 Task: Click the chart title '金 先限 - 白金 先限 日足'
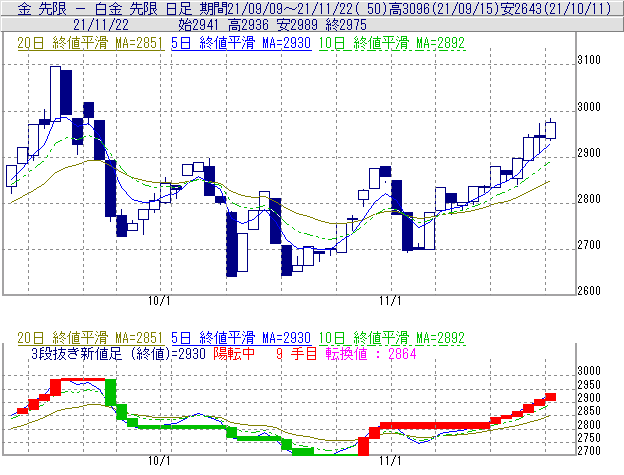(105, 8)
